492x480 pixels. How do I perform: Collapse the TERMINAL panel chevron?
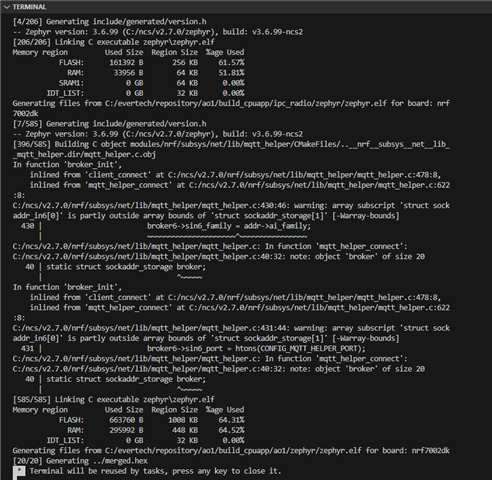(7, 7)
